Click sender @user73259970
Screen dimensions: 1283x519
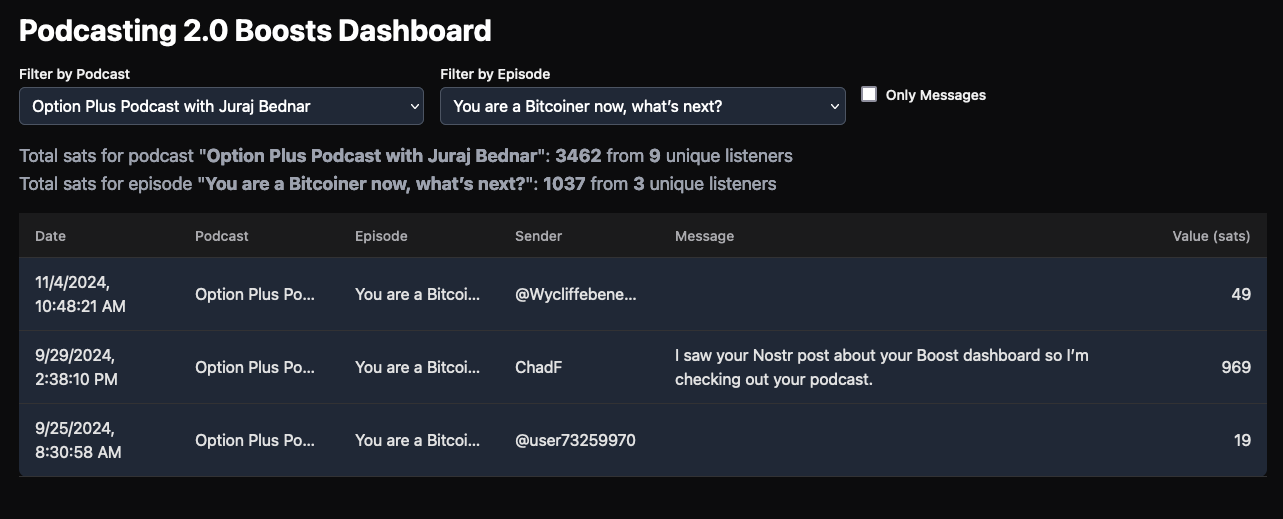pyautogui.click(x=575, y=440)
